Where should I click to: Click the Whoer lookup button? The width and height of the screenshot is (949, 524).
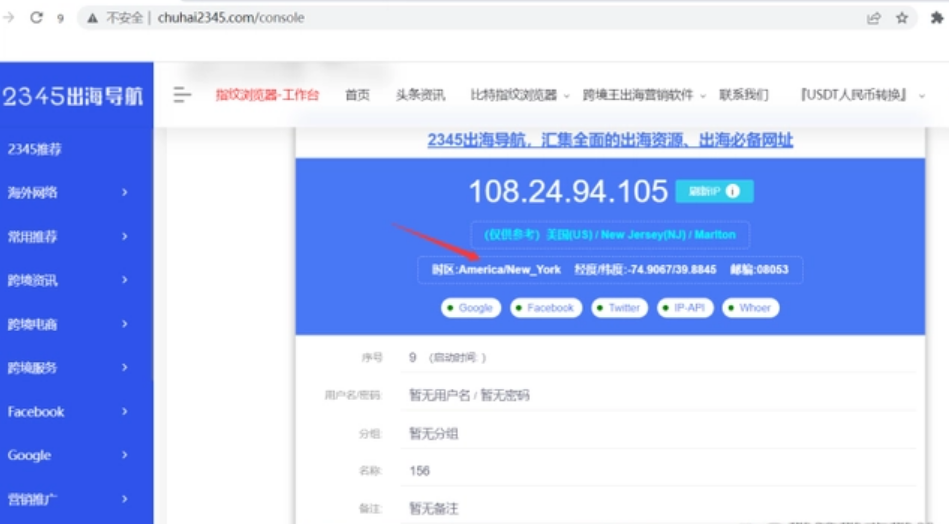[x=749, y=308]
